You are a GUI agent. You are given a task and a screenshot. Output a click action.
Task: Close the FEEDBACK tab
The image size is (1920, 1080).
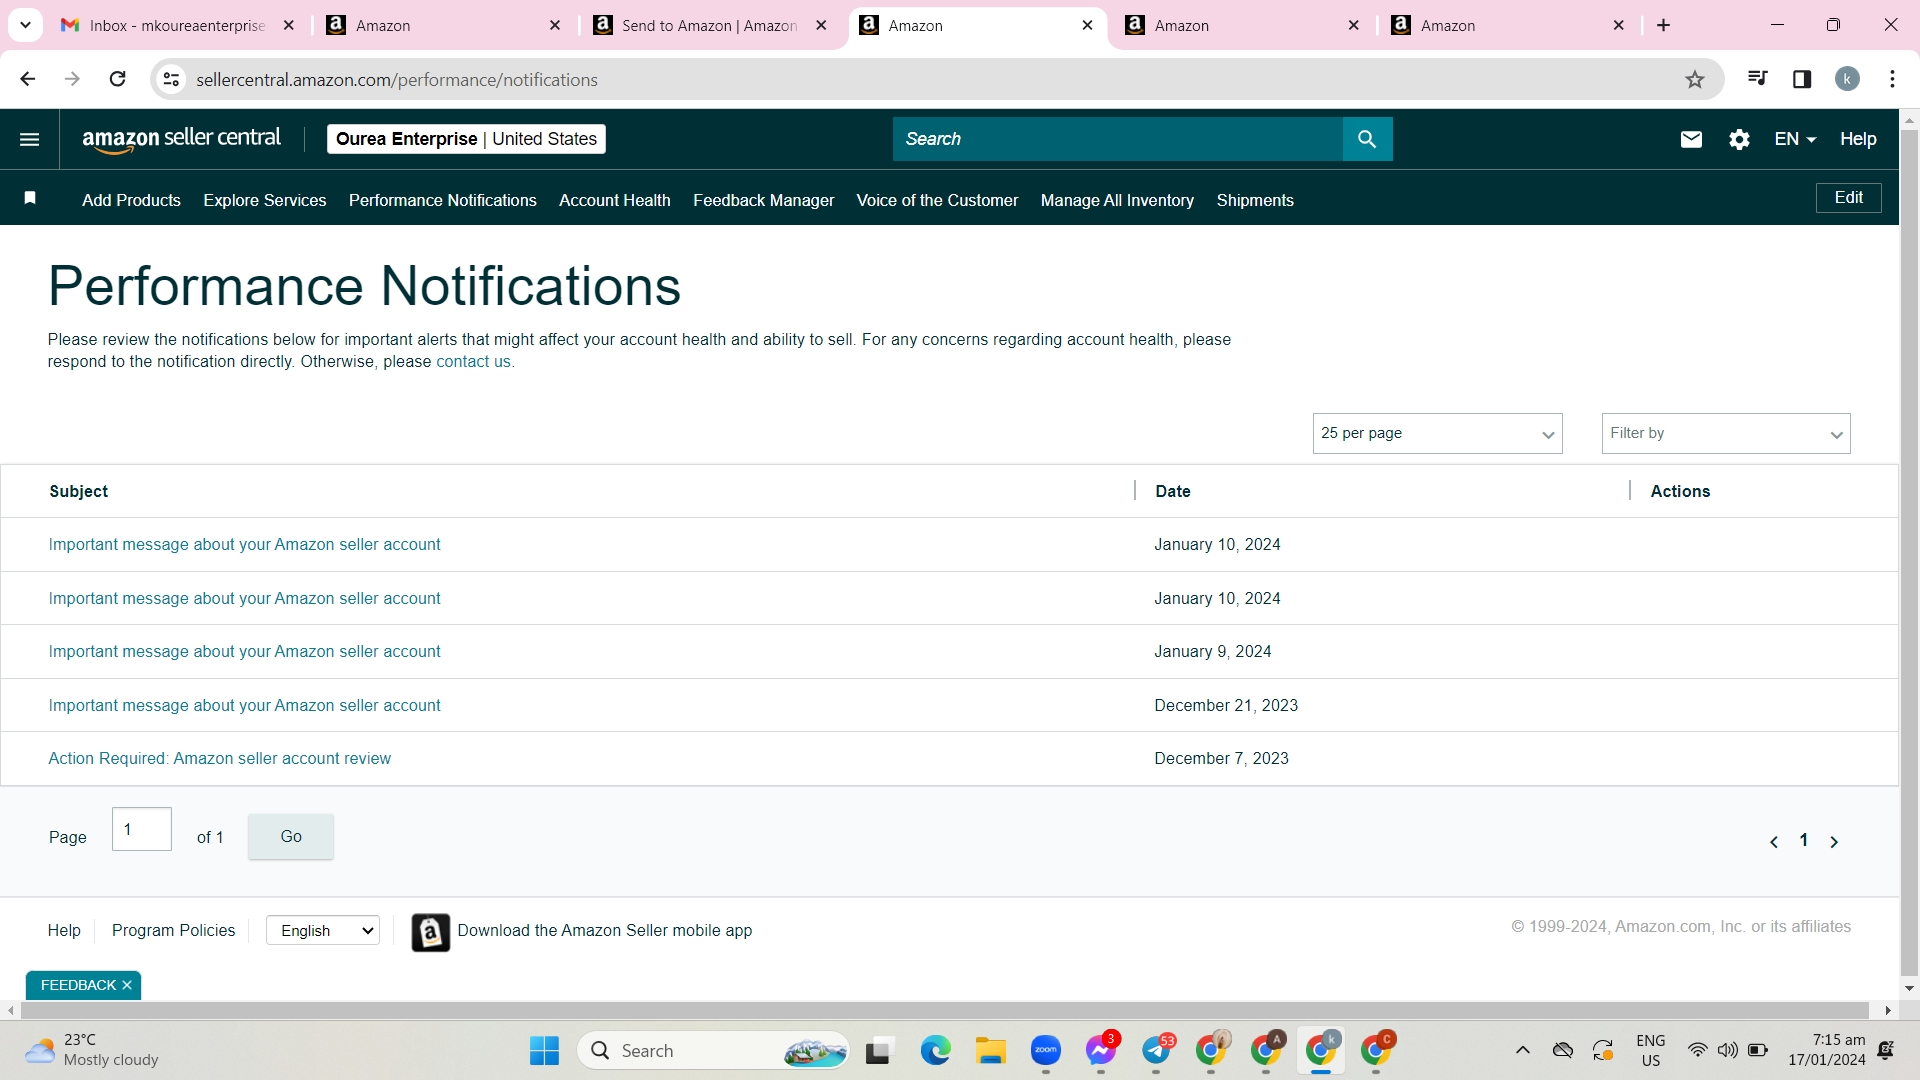127,985
